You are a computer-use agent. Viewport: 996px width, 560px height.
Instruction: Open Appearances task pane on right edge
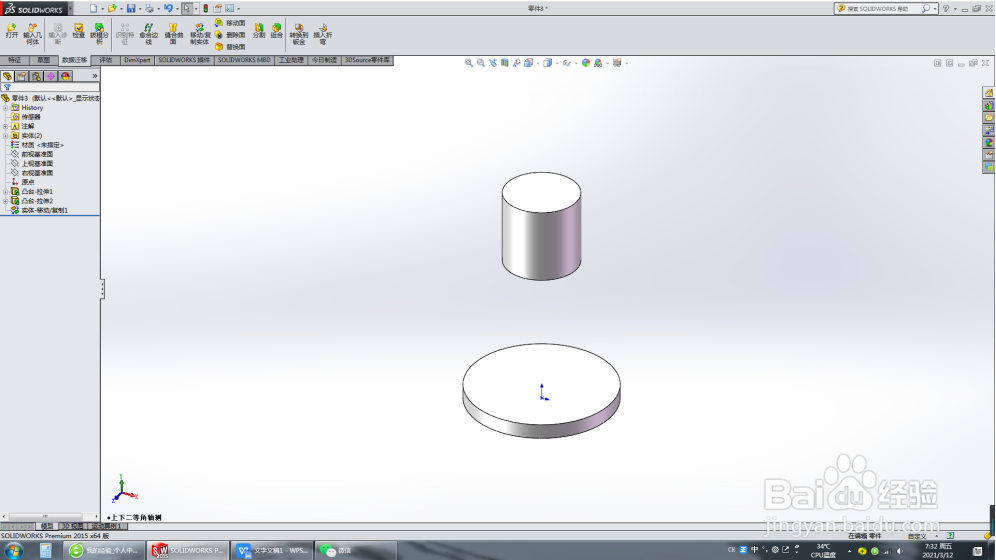click(989, 143)
